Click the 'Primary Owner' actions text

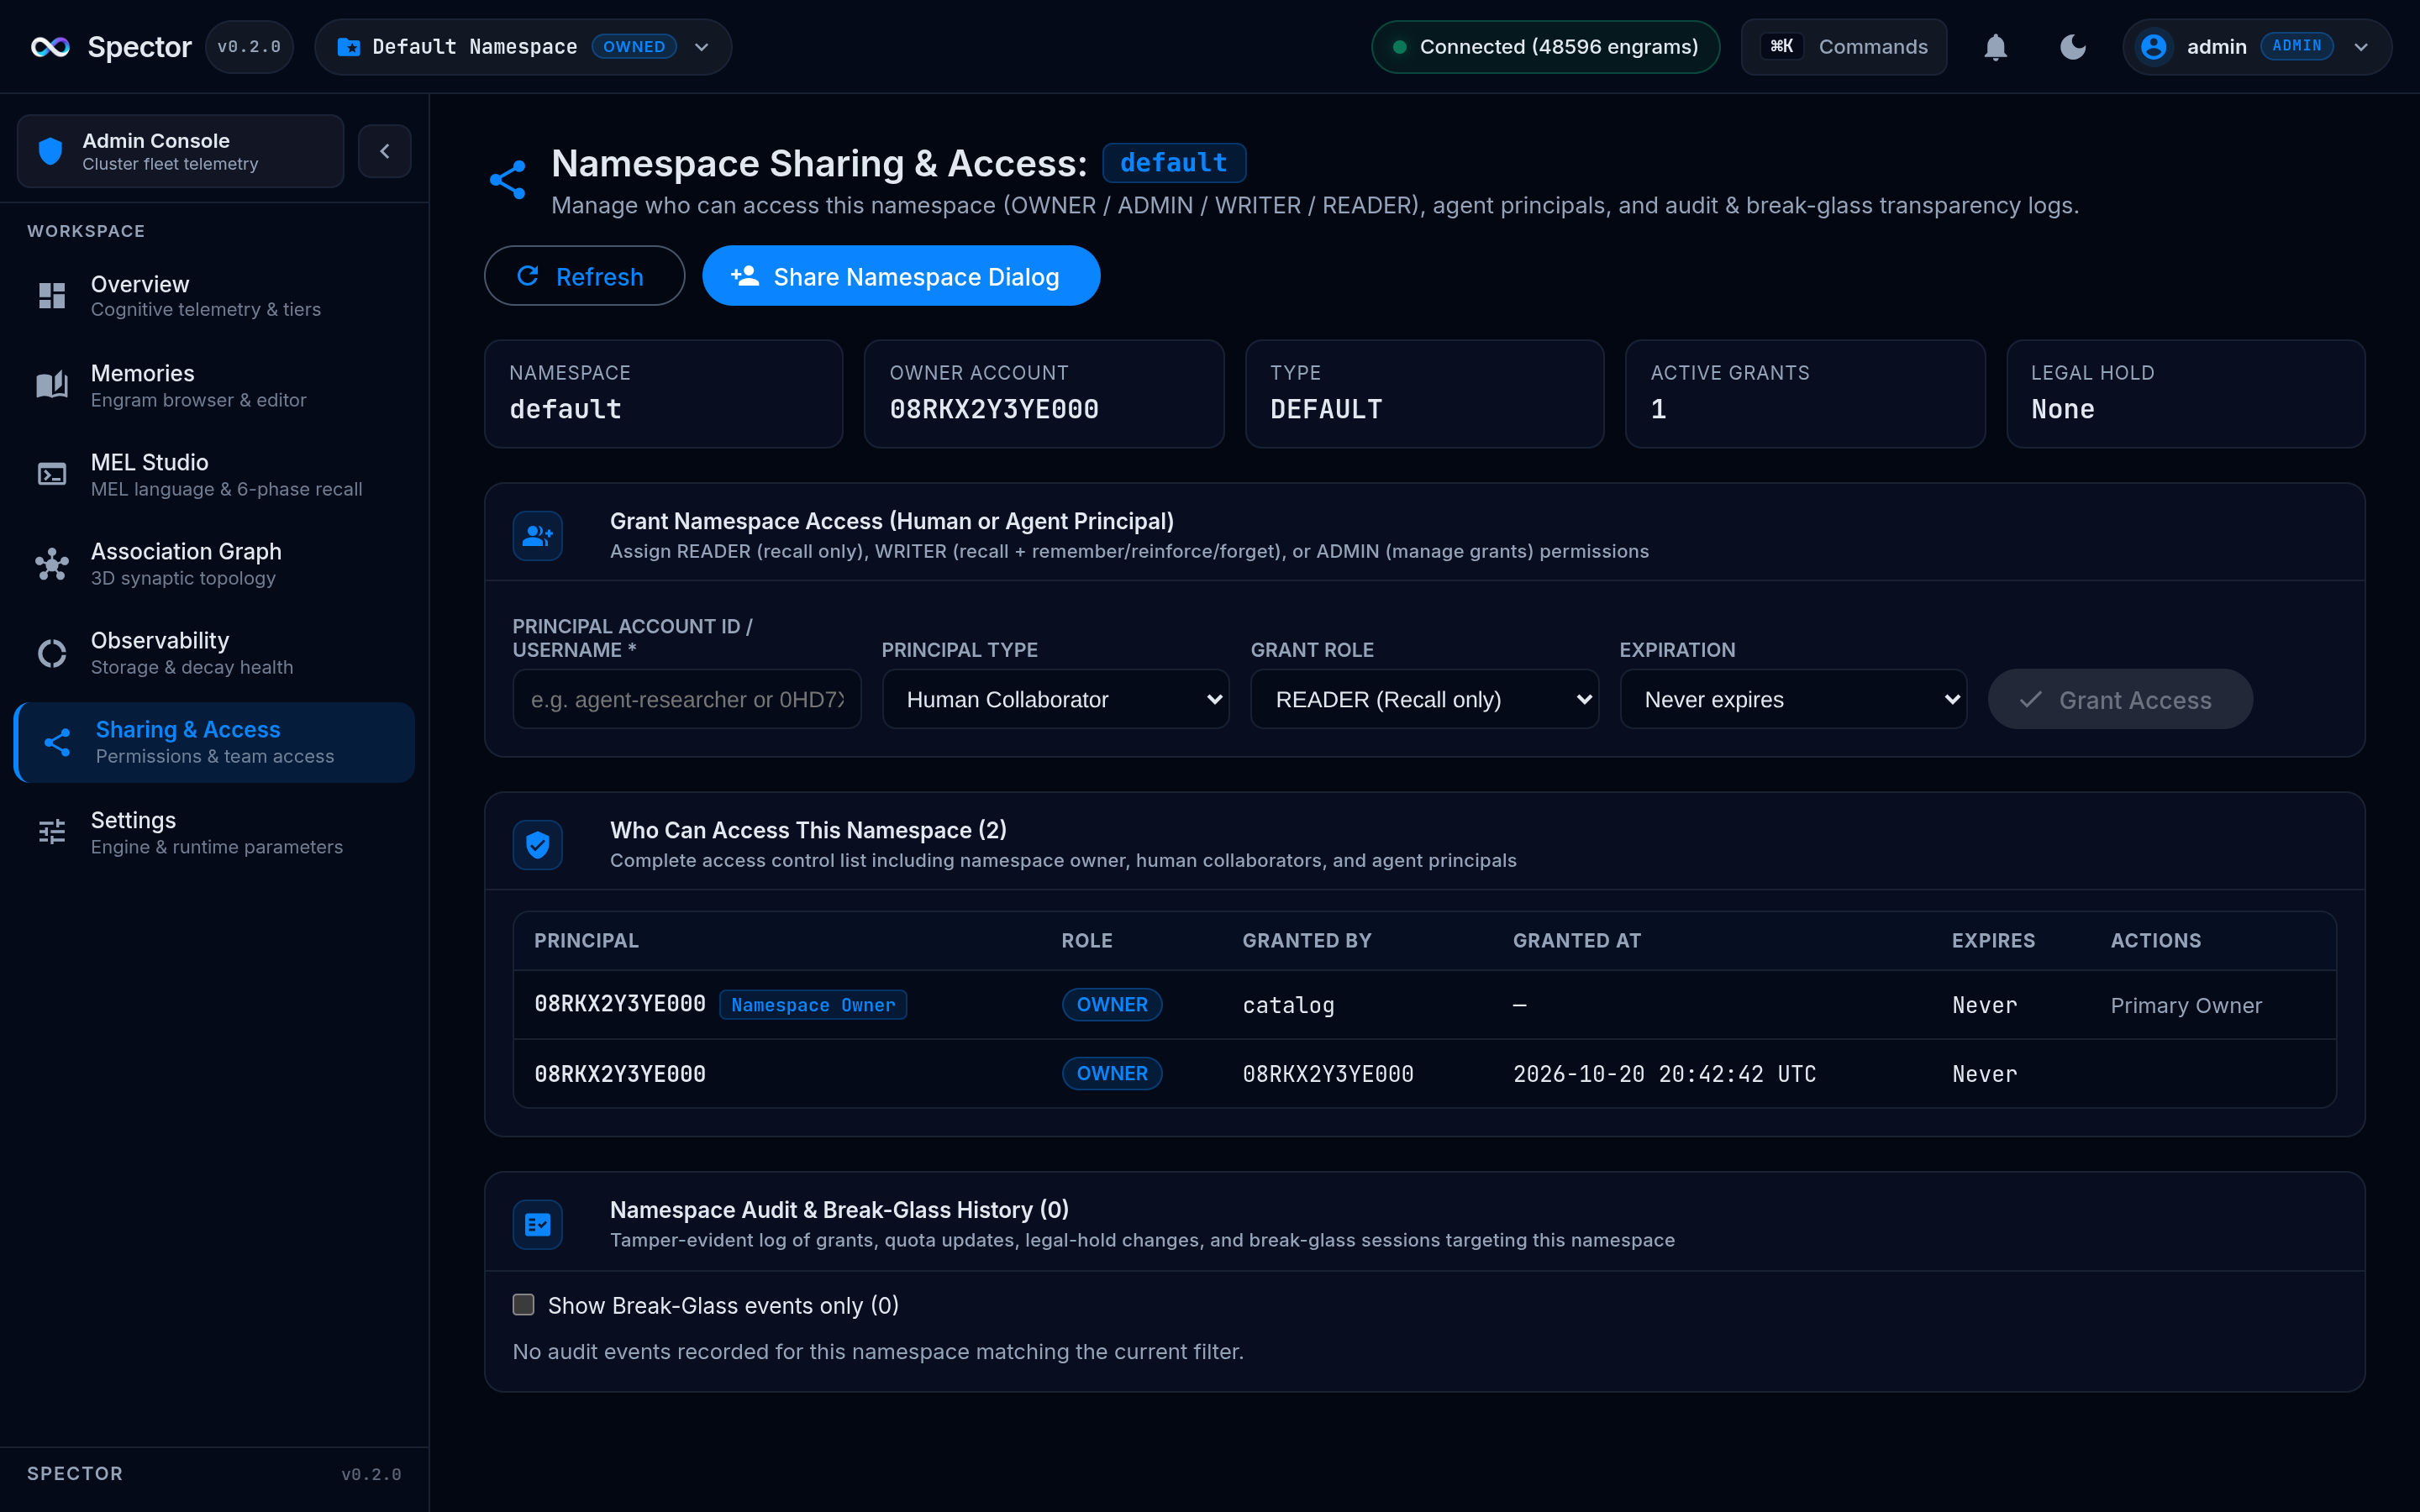click(x=2186, y=1005)
